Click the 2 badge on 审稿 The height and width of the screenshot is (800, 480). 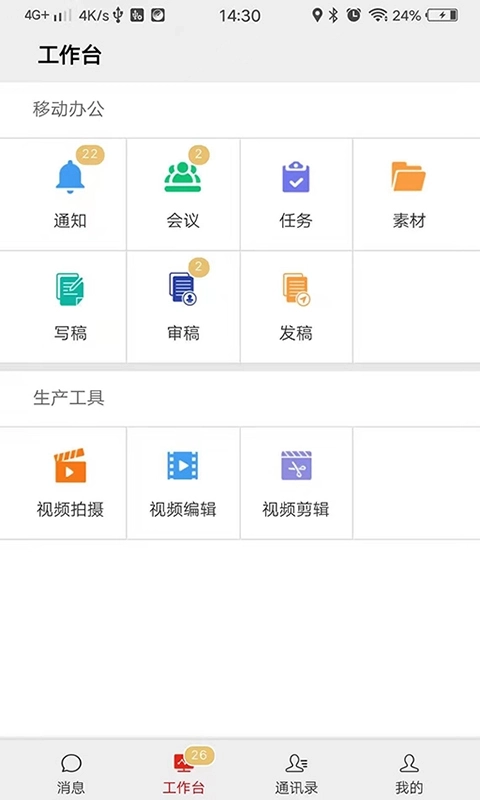point(199,266)
